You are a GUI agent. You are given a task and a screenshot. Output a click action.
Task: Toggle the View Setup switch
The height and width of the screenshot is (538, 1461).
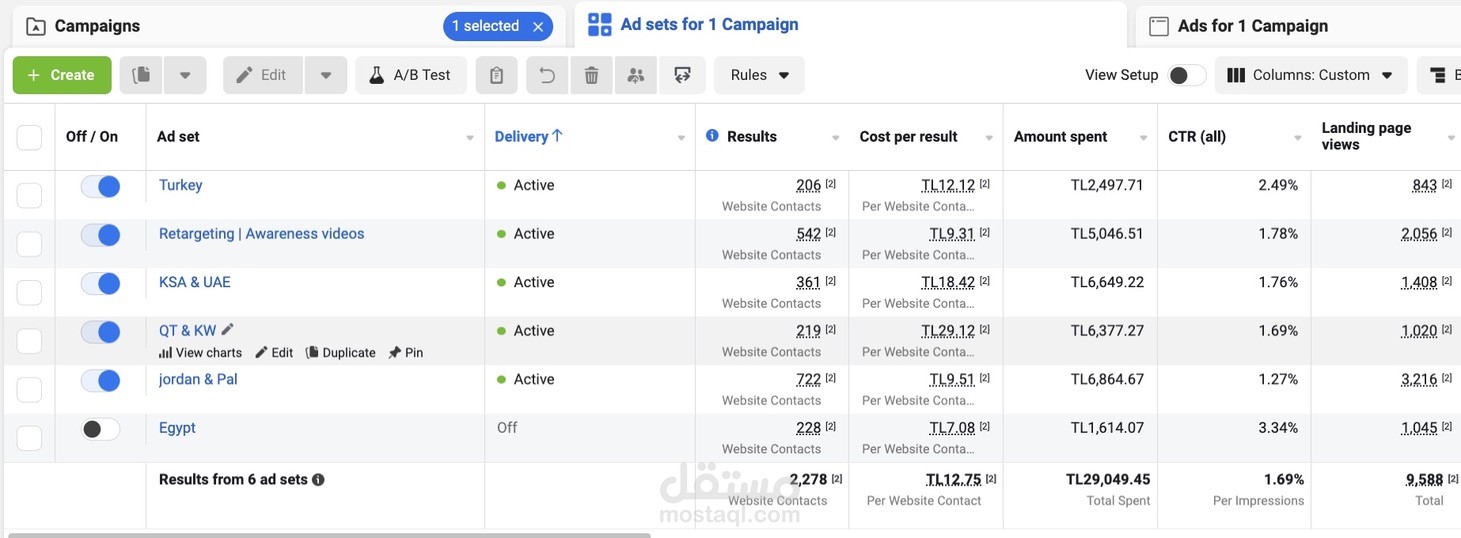click(x=1186, y=75)
